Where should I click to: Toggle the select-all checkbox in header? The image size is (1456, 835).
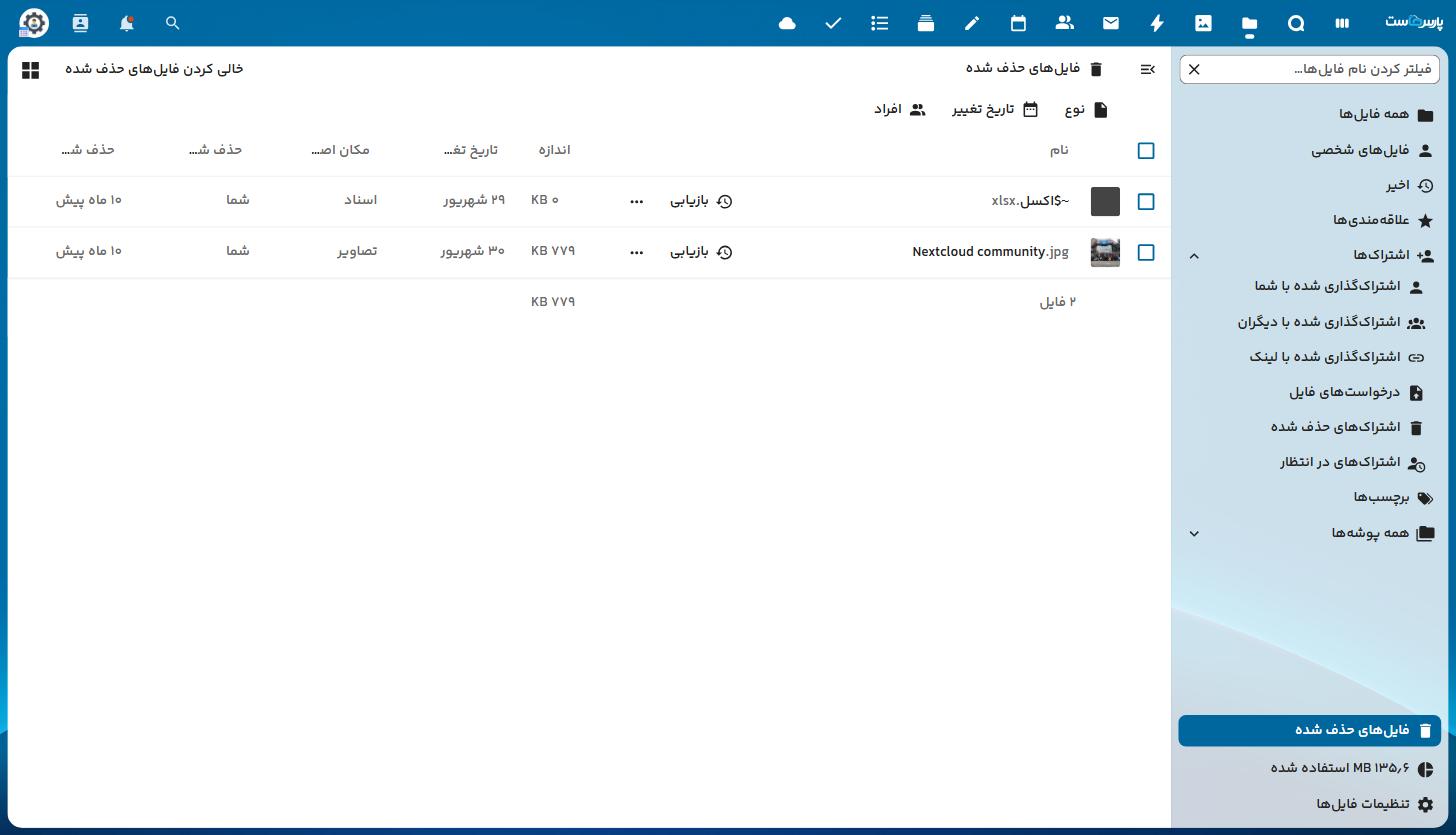click(x=1146, y=151)
